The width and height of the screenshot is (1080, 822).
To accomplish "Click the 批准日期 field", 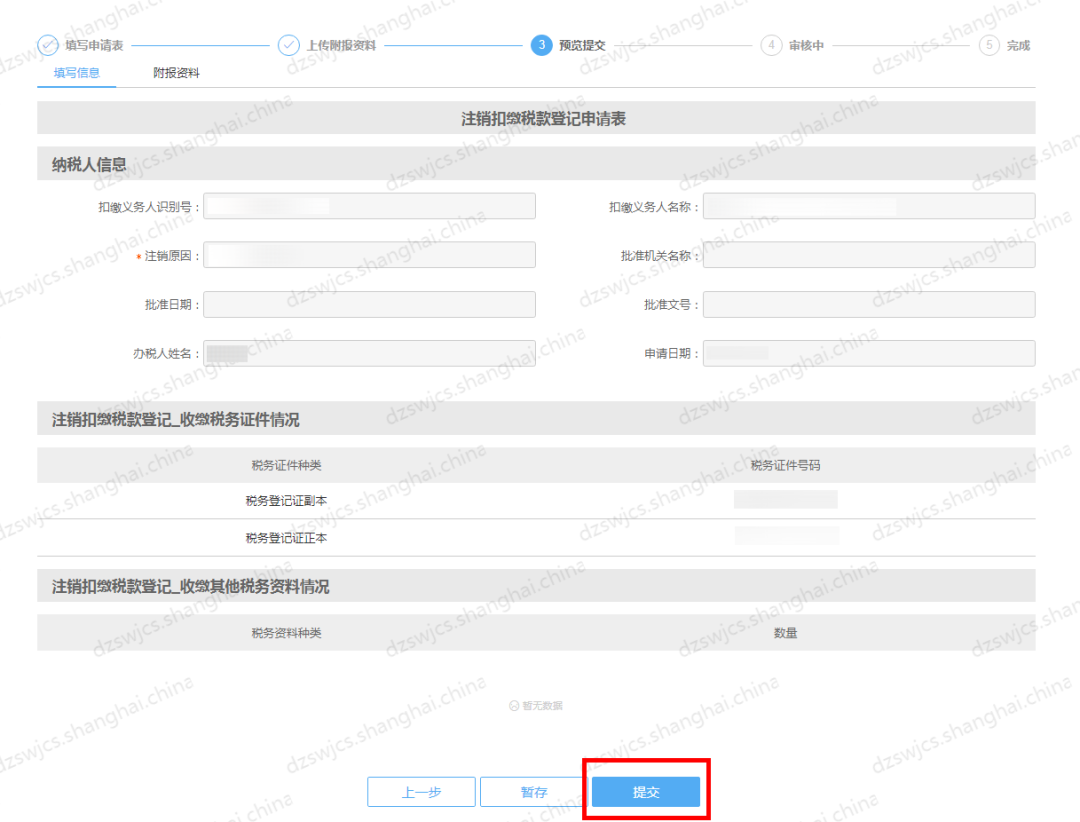I will point(369,305).
